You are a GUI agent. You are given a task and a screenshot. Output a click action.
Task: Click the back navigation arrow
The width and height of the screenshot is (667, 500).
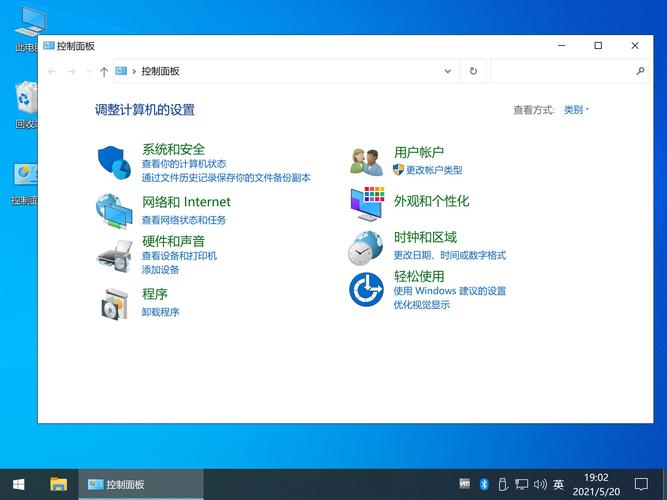[52, 71]
